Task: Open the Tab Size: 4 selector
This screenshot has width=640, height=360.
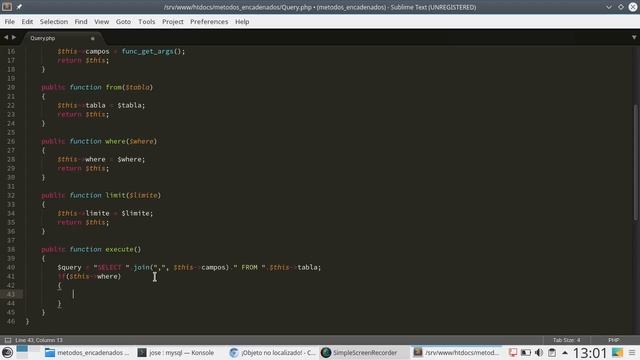Action: click(x=566, y=340)
